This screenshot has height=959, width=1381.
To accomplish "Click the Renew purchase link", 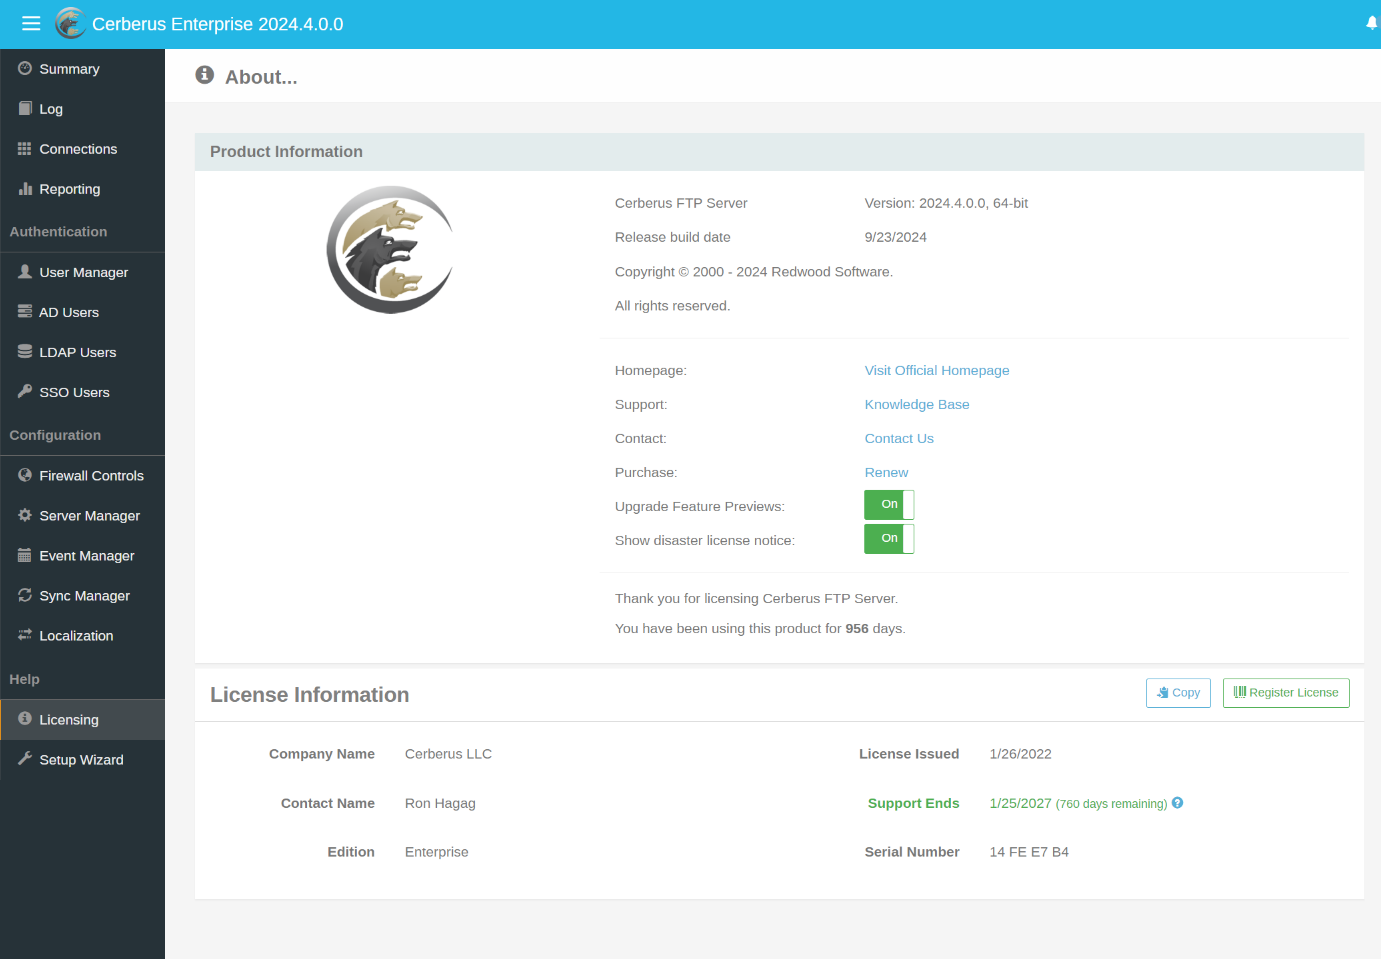I will (x=886, y=472).
